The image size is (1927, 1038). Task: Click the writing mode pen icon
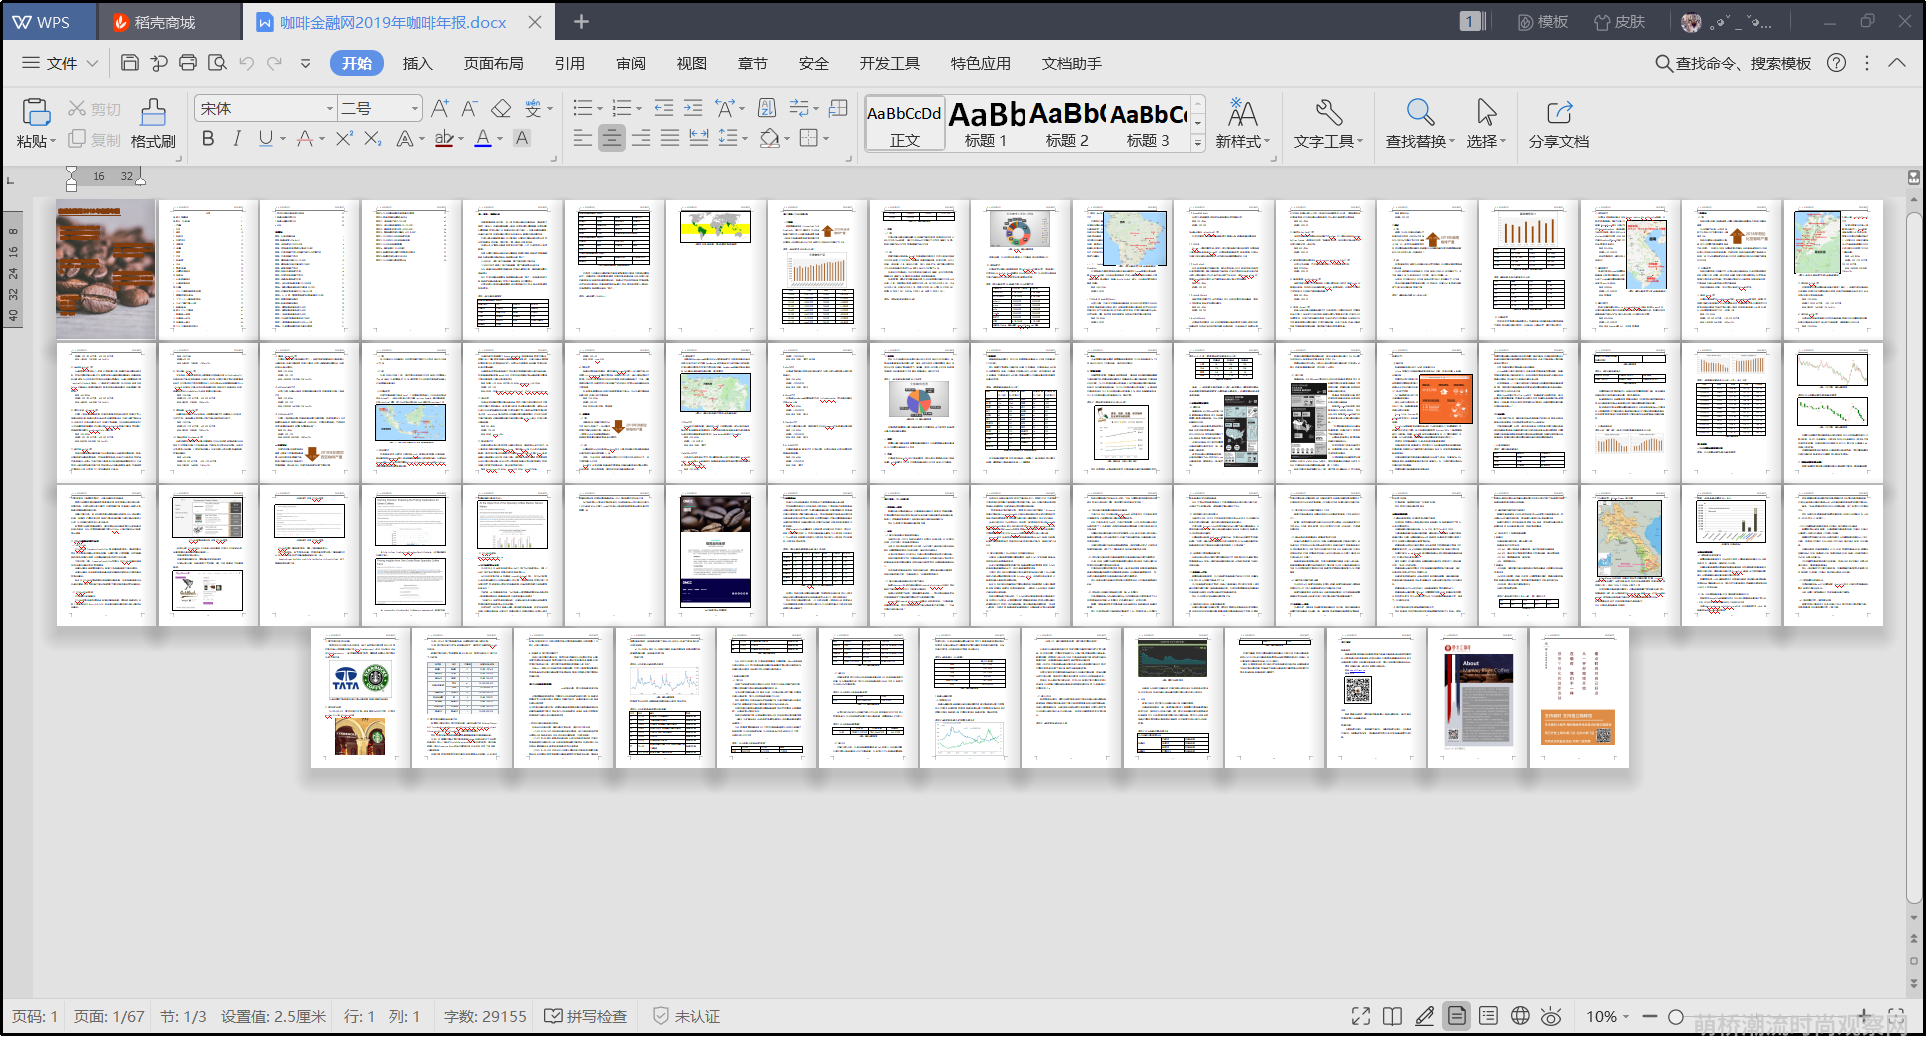pyautogui.click(x=1424, y=1016)
